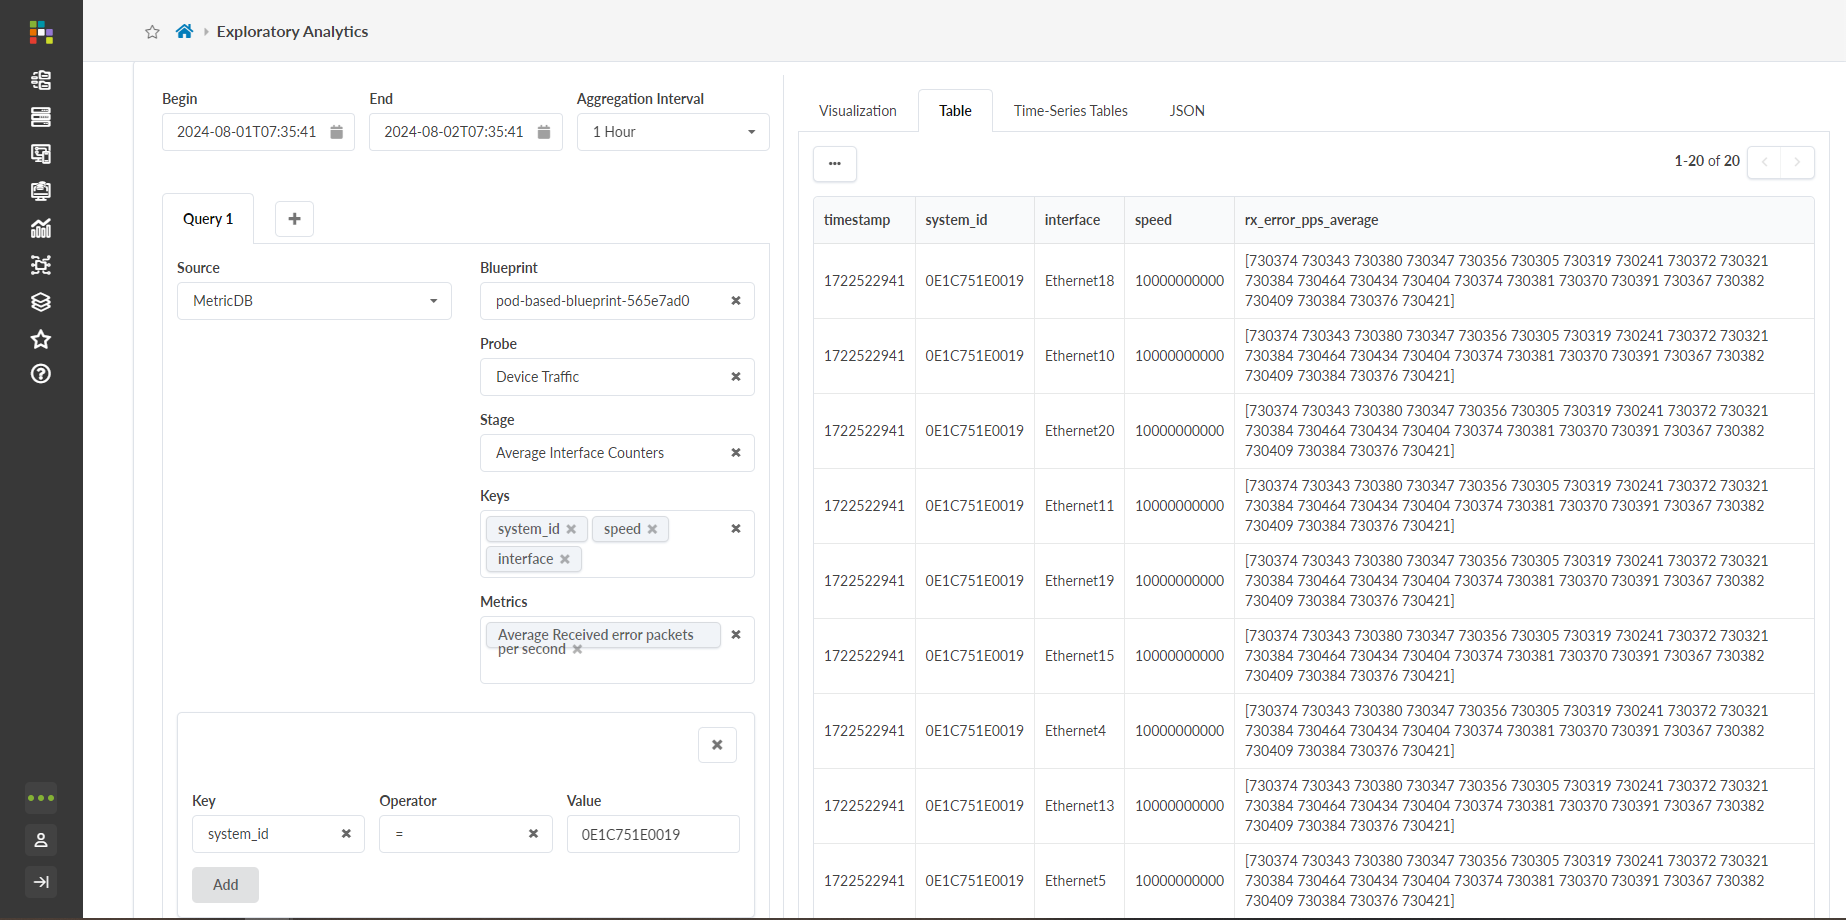Open the Favorites star icon in sidebar
The height and width of the screenshot is (920, 1846).
[x=41, y=339]
